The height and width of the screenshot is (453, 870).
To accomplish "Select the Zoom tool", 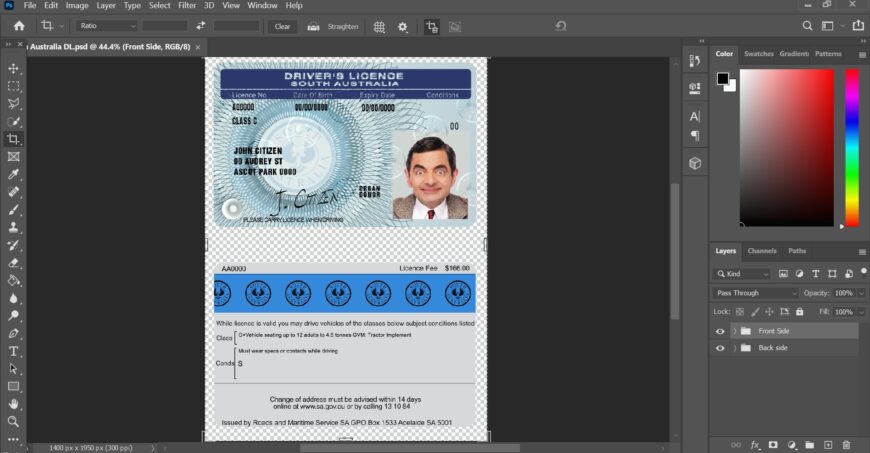I will (13, 421).
